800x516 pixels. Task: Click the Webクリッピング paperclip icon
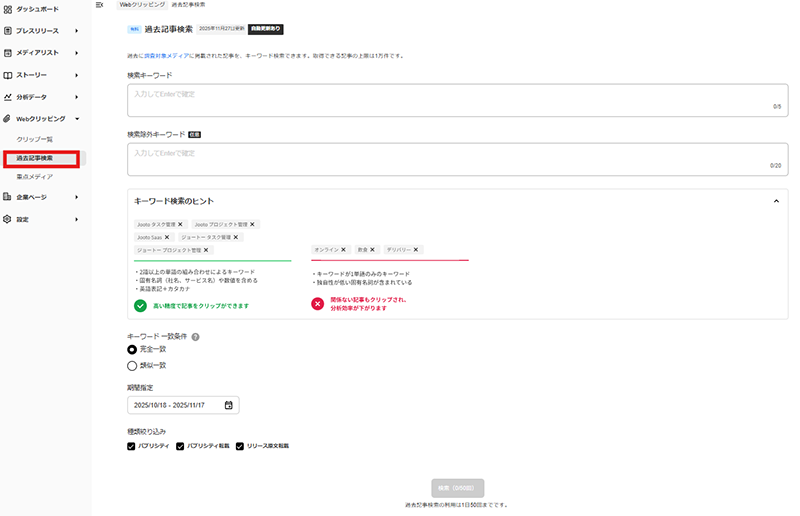coord(7,119)
